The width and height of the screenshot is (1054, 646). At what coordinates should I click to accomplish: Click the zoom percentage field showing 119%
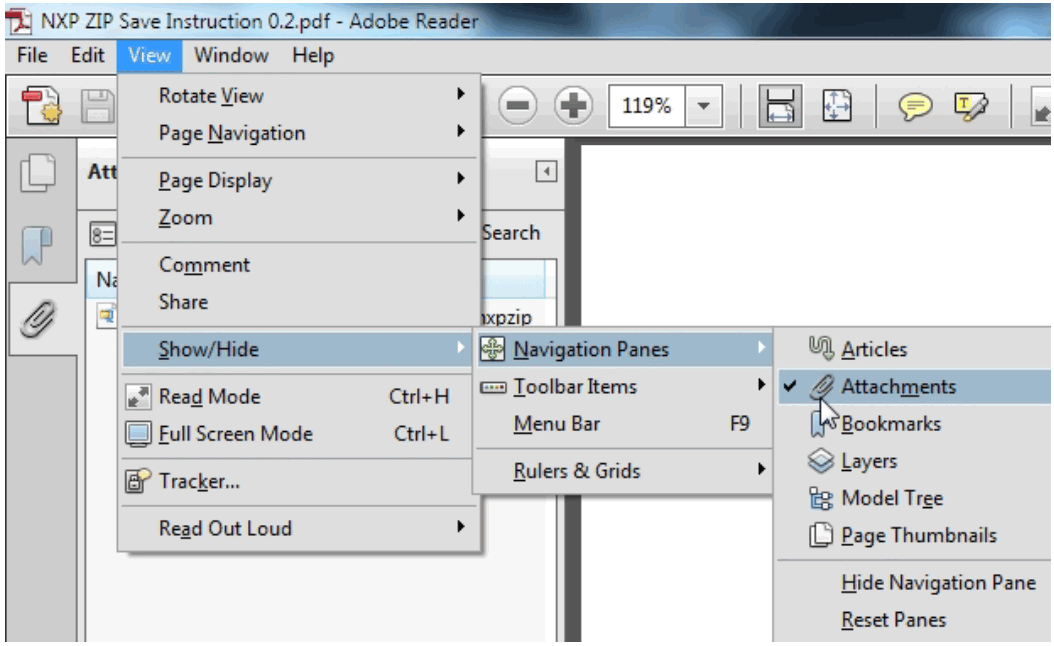(x=647, y=106)
